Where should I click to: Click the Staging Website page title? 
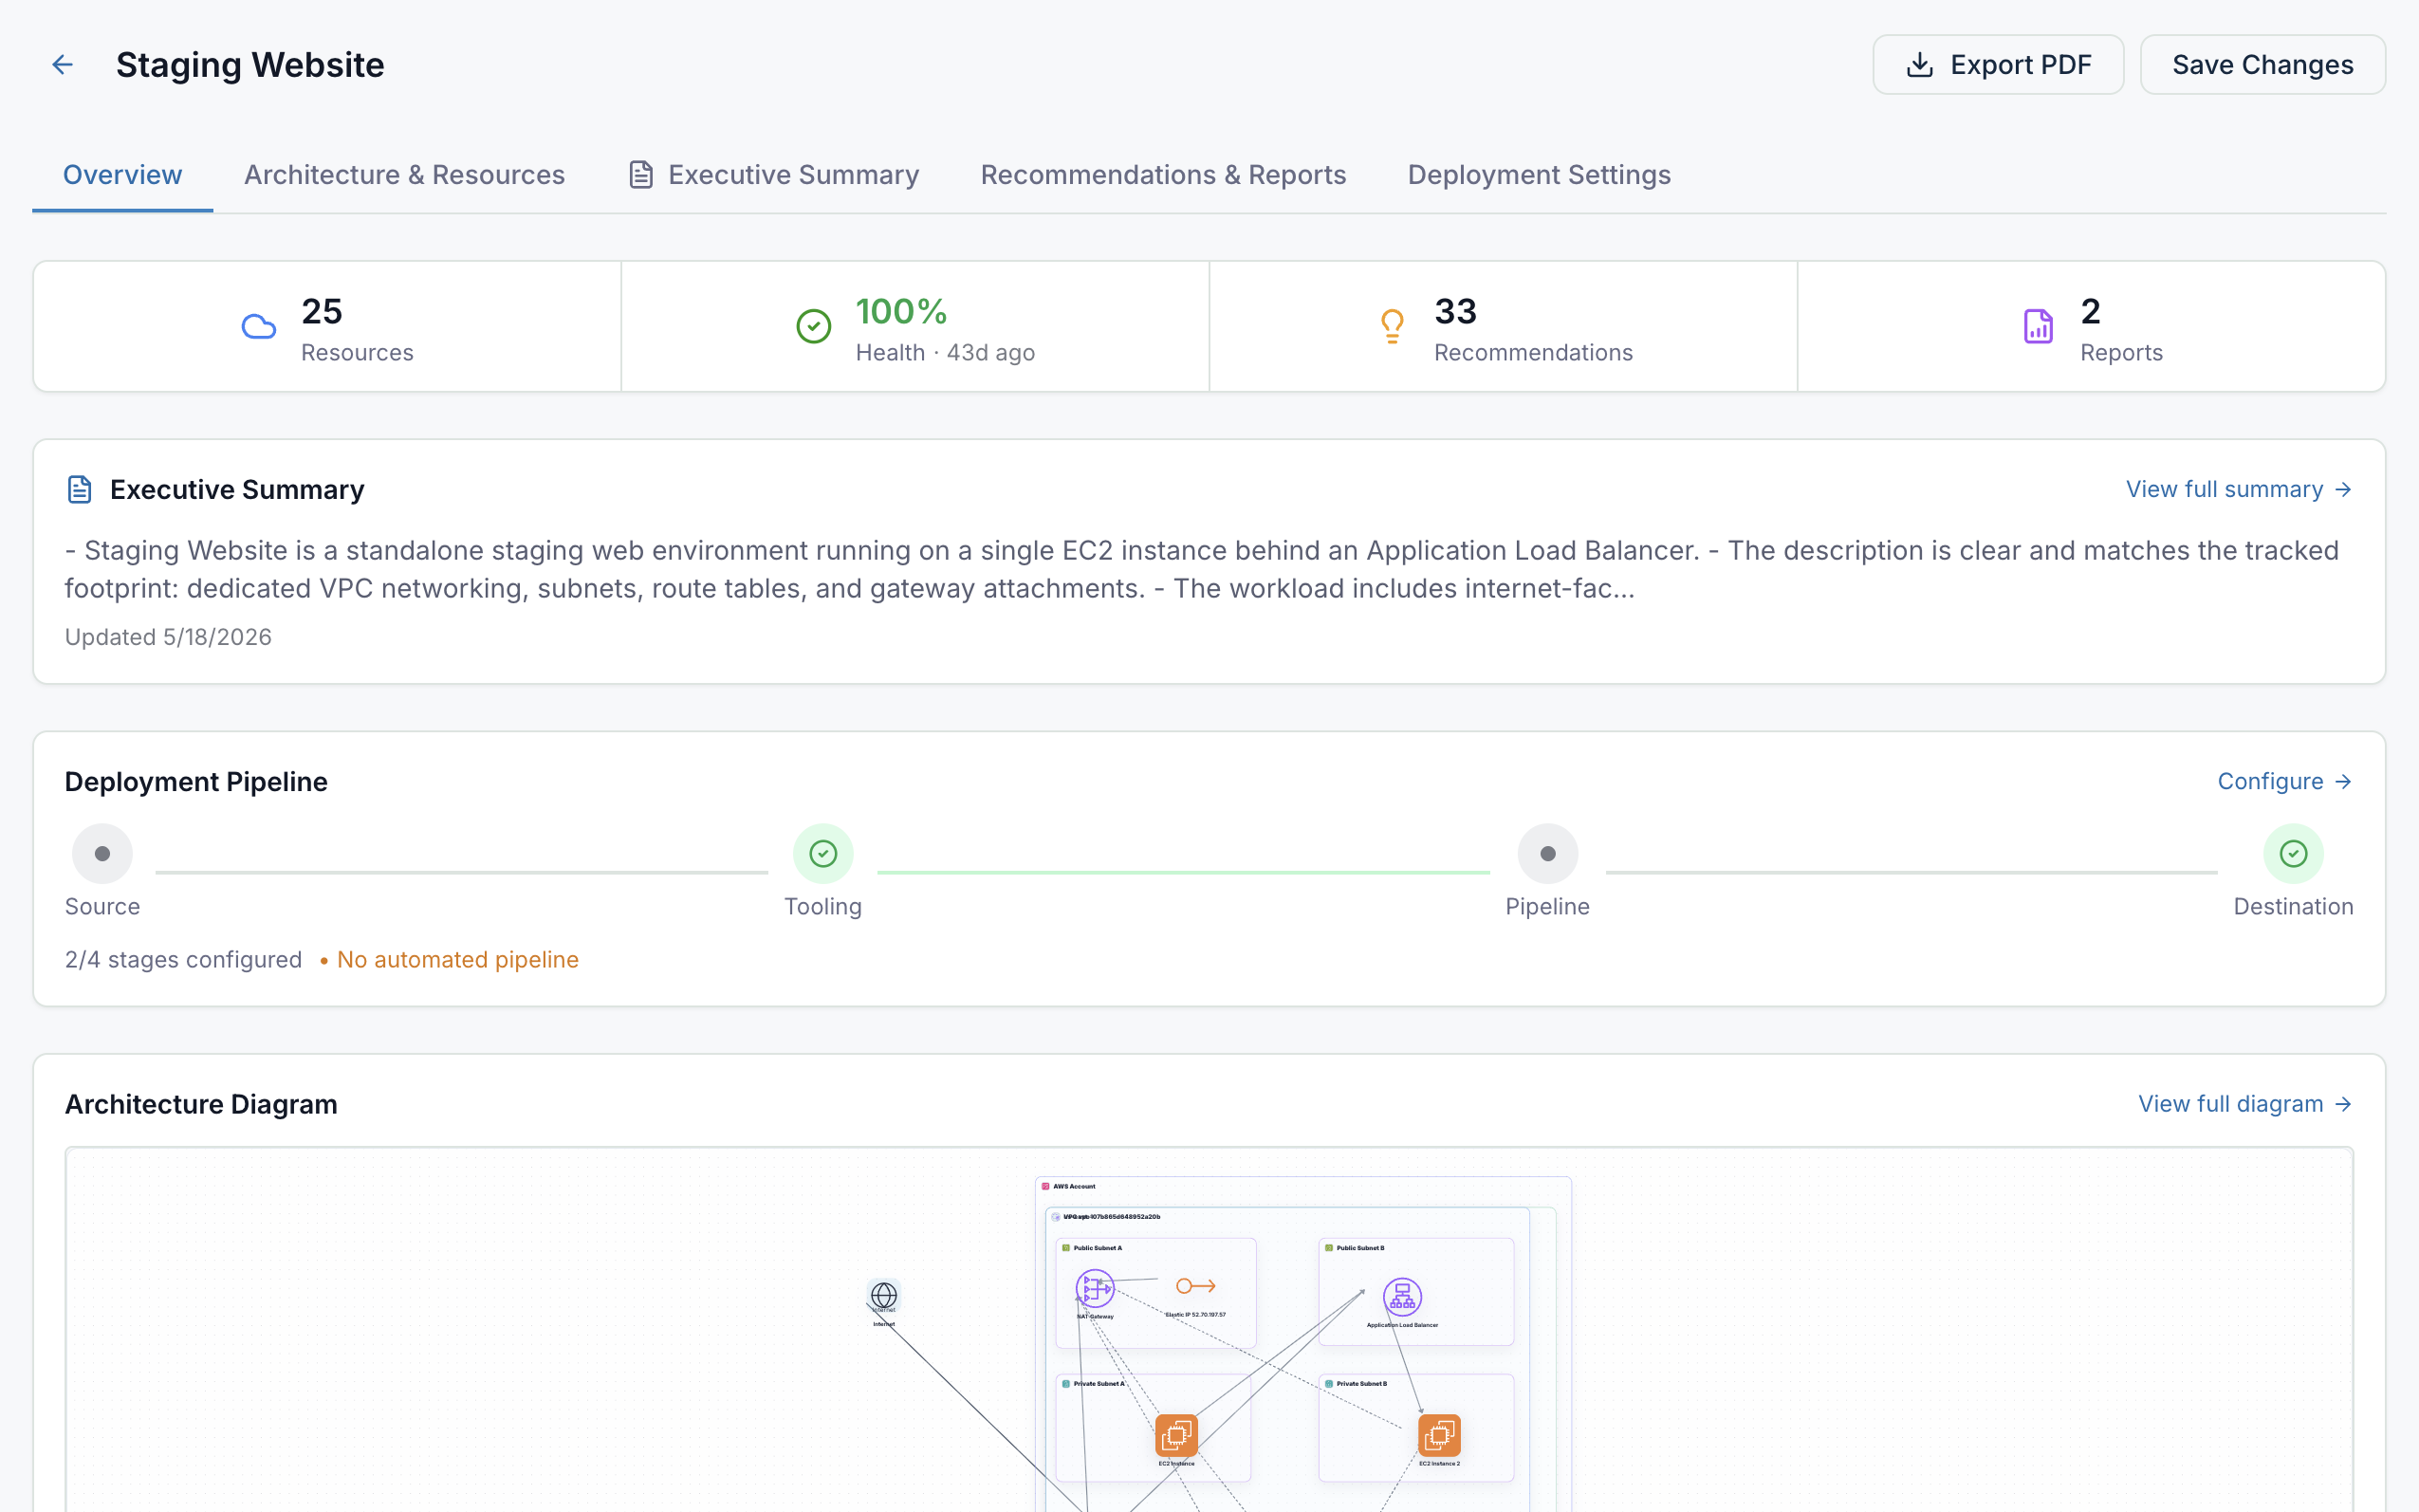tap(250, 65)
